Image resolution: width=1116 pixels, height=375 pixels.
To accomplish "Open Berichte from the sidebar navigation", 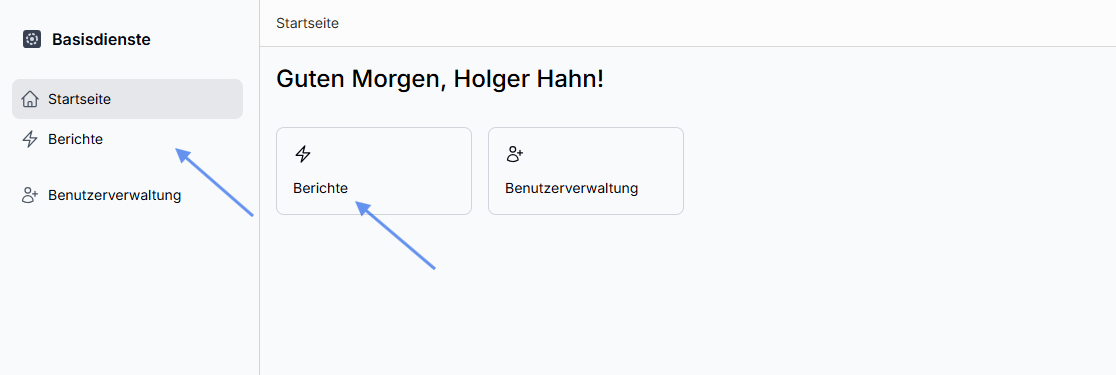I will coord(75,139).
